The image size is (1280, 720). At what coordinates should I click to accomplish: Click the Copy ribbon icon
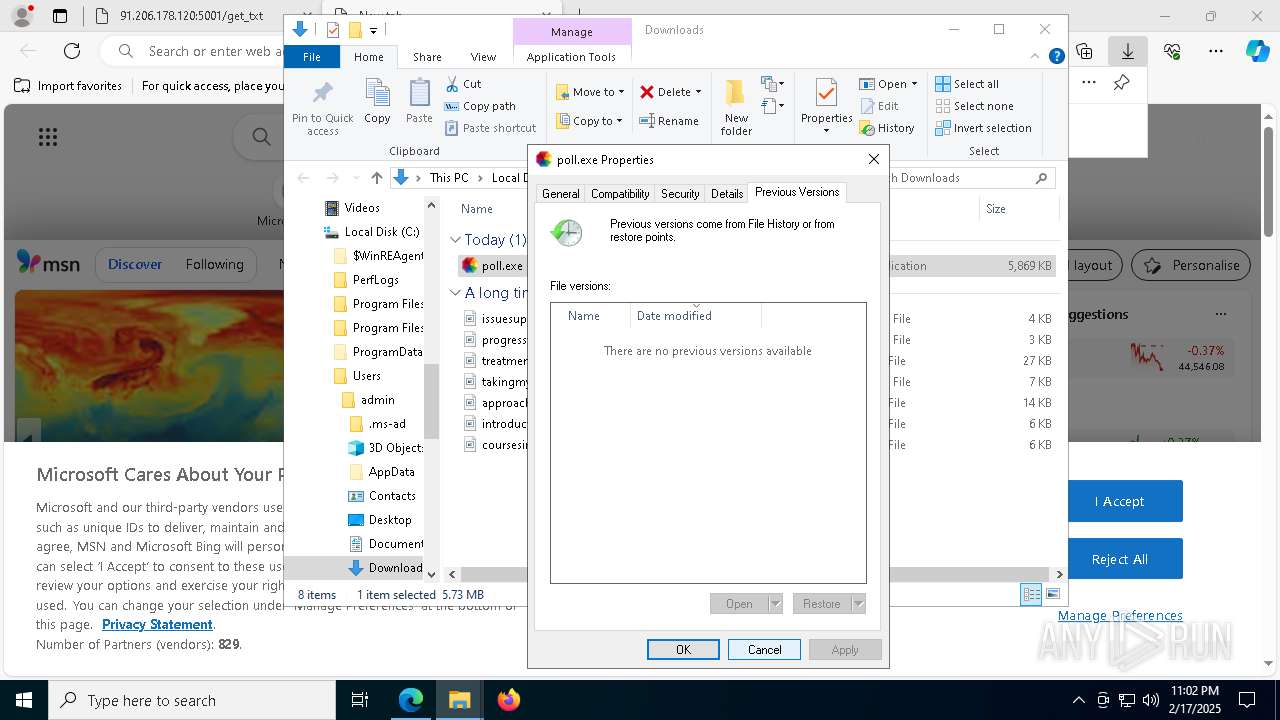(377, 101)
